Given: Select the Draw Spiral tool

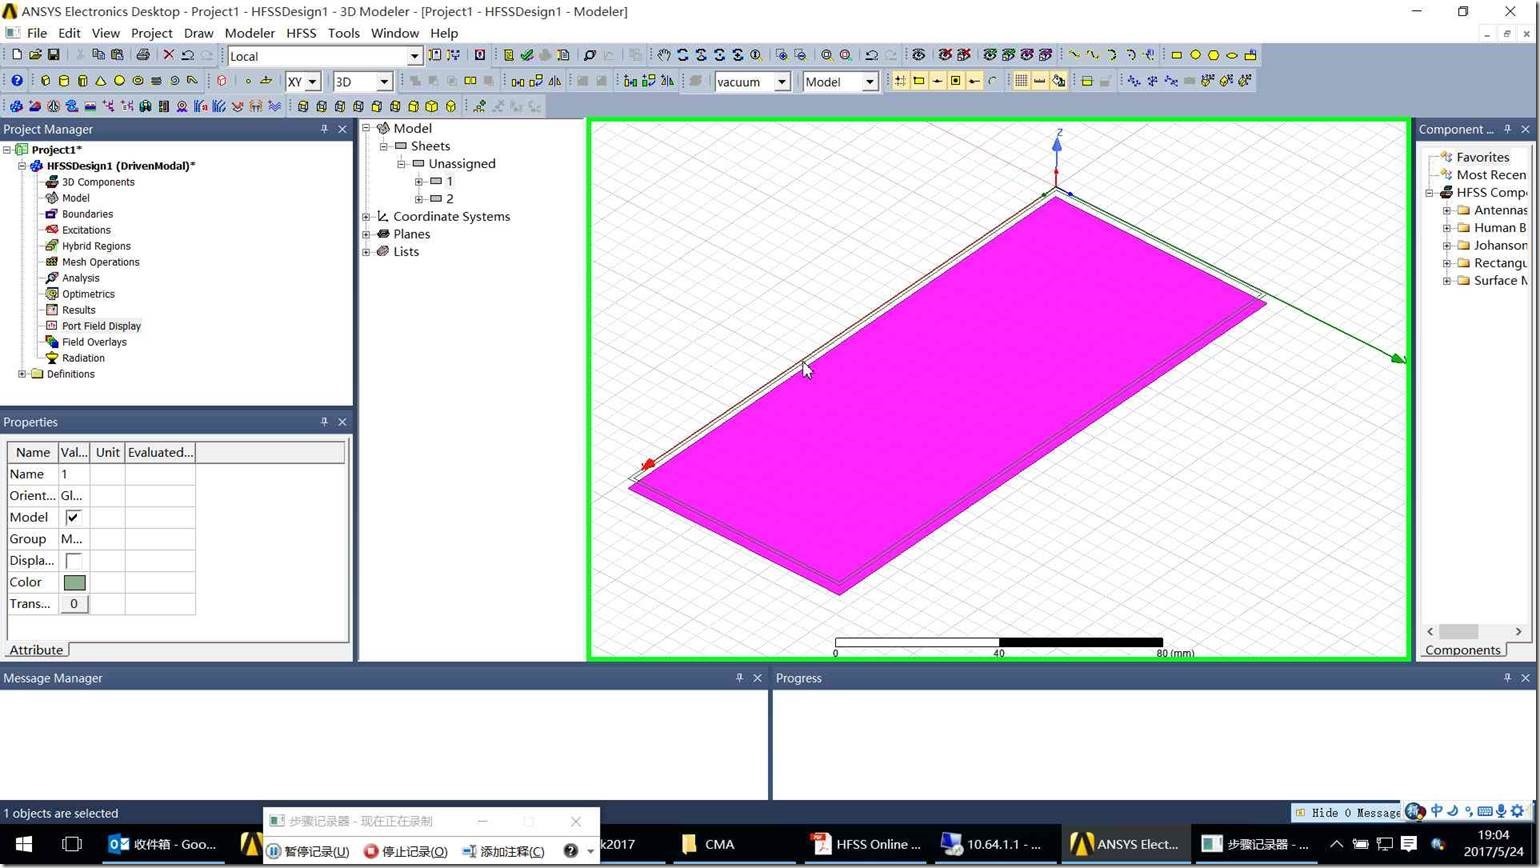Looking at the screenshot, I should (x=174, y=80).
